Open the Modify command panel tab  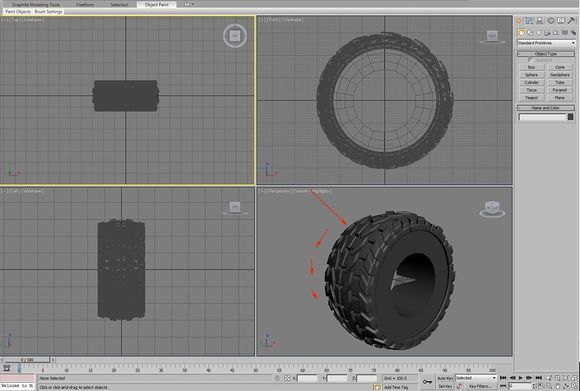pos(529,21)
